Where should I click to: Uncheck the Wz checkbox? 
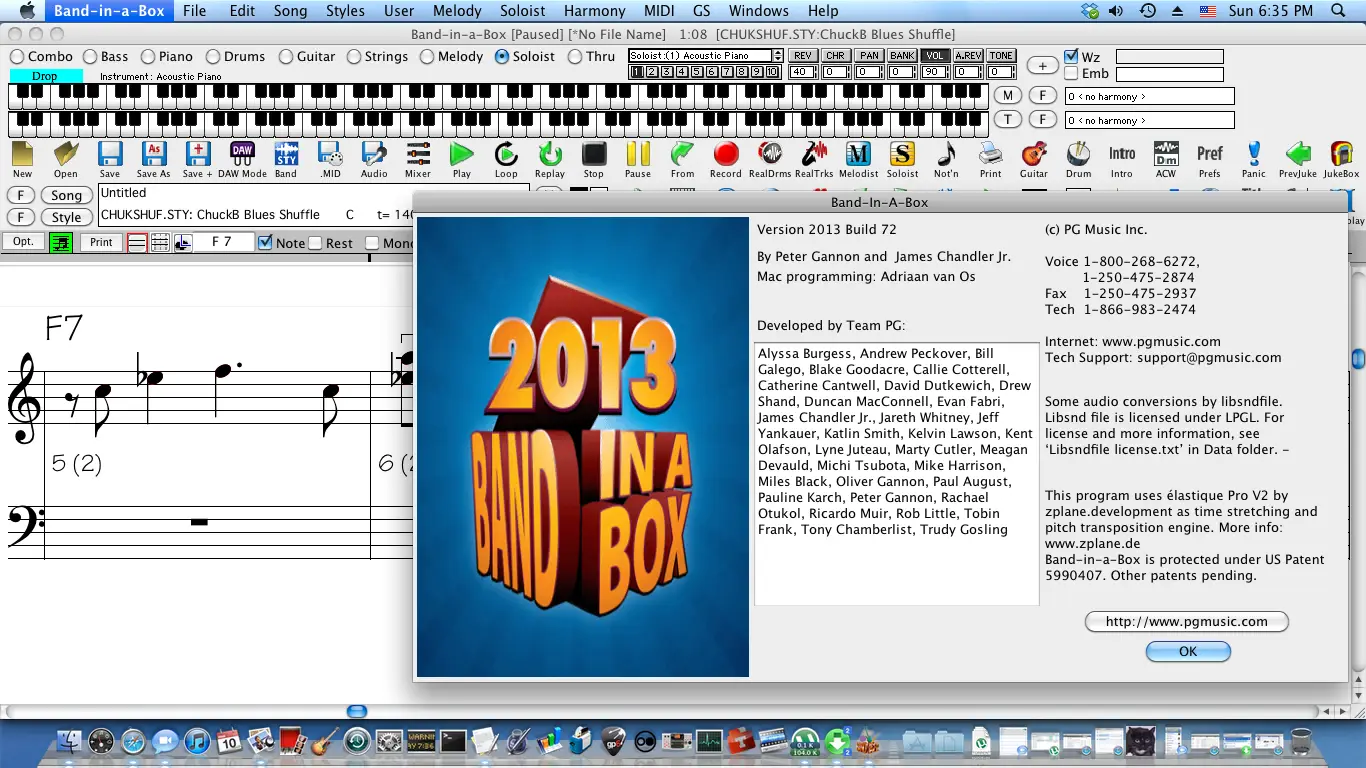coord(1071,57)
